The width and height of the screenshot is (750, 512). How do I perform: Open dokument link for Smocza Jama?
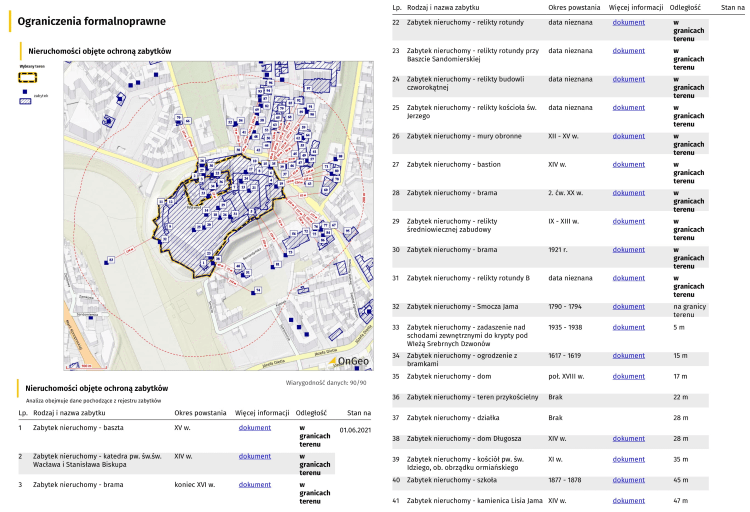coord(629,307)
